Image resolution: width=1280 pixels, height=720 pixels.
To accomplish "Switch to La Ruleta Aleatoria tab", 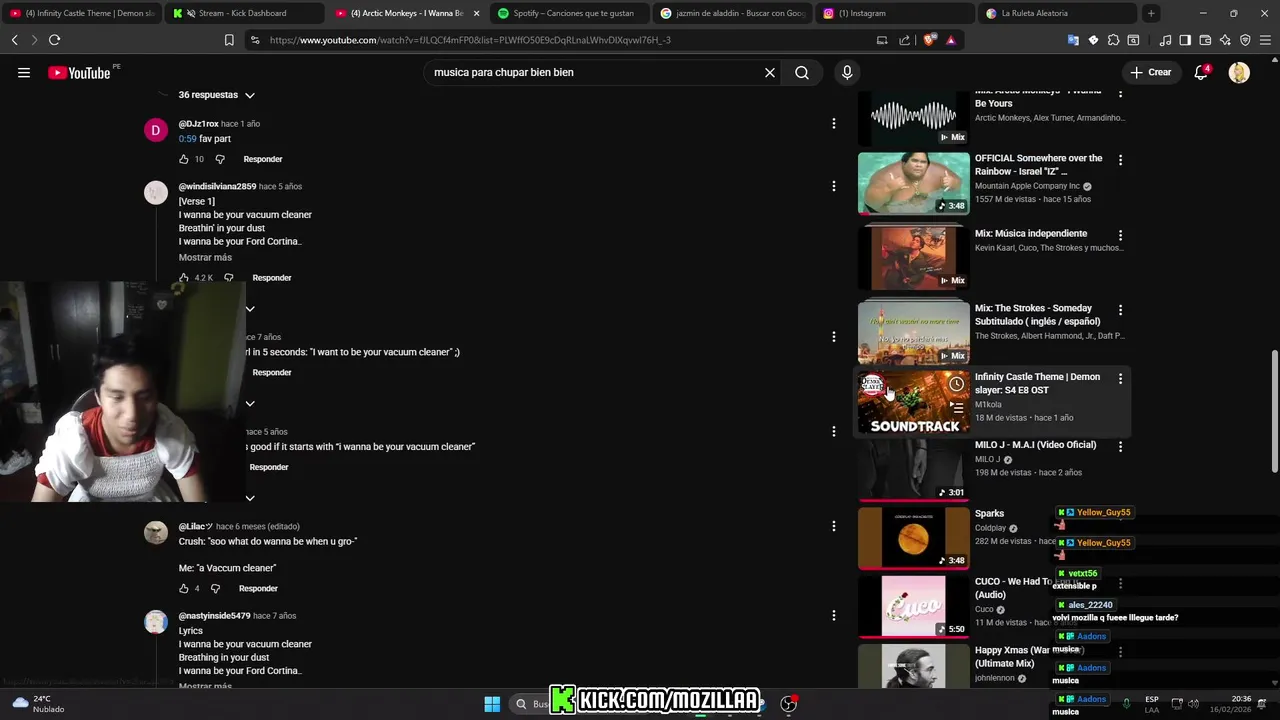I will click(x=1058, y=13).
